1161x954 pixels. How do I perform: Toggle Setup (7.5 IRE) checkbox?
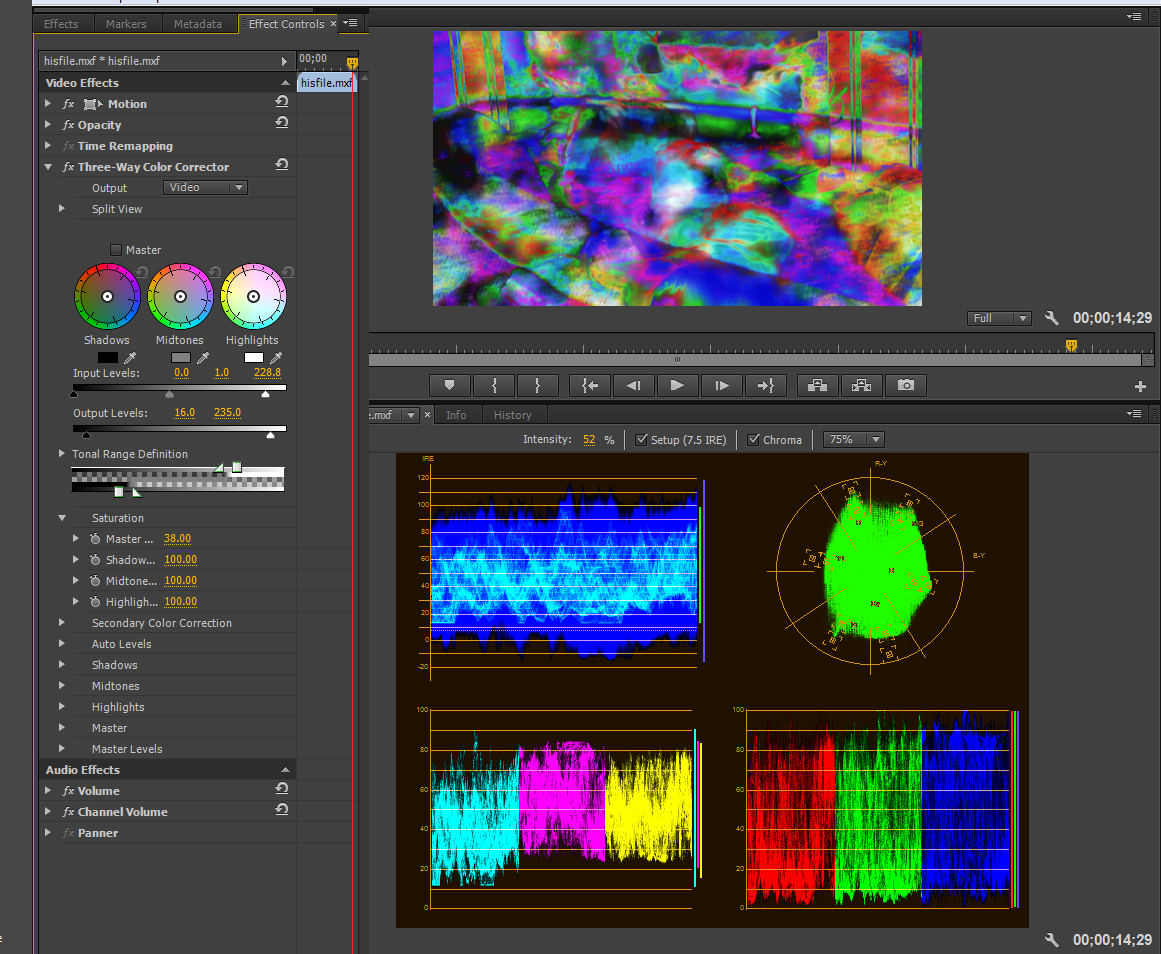click(641, 440)
